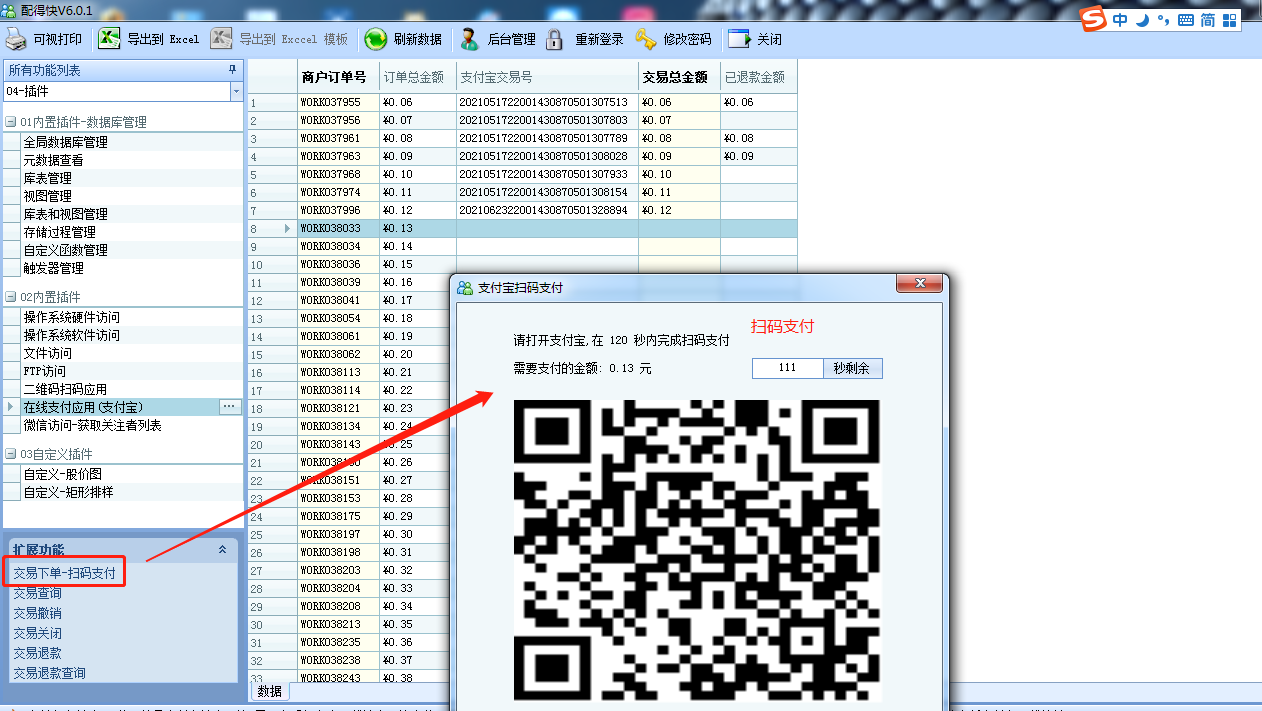
Task: Open the IME soft keyboard icon
Action: pyautogui.click(x=1186, y=19)
